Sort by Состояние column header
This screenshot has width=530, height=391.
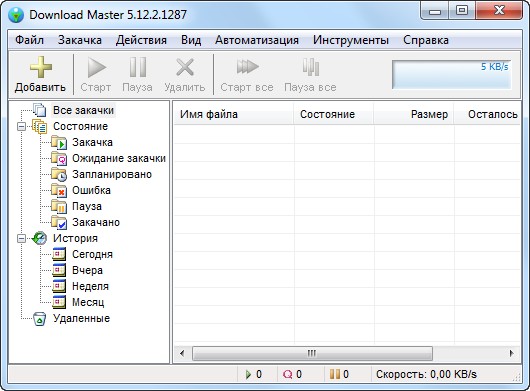click(334, 114)
